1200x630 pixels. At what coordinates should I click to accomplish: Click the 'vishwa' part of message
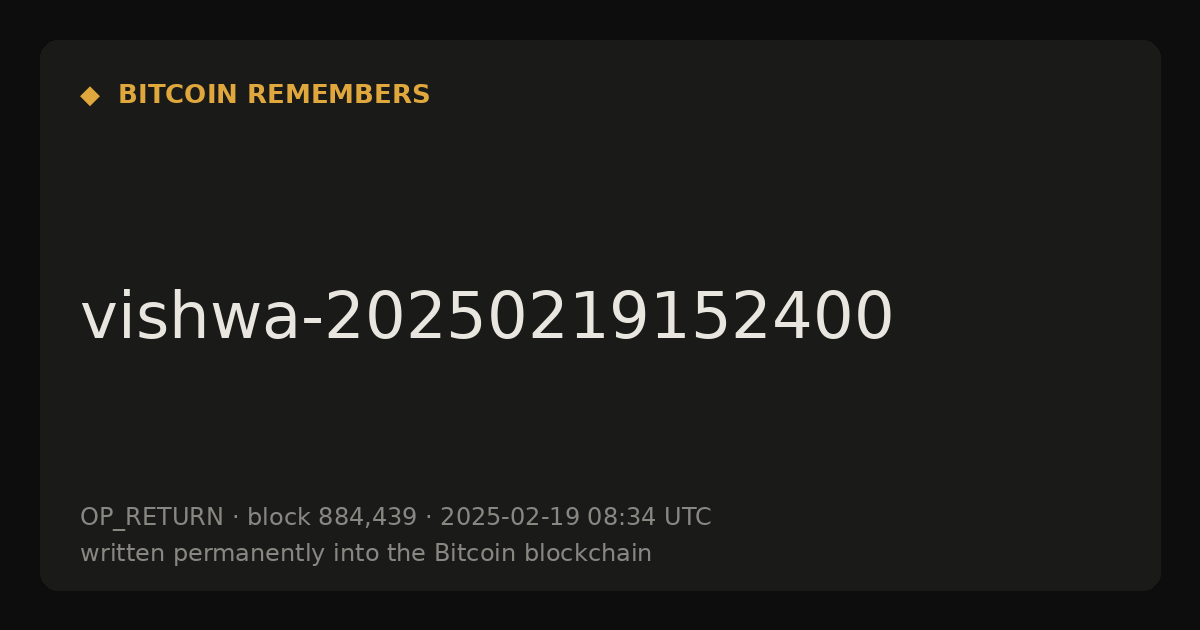click(x=190, y=317)
